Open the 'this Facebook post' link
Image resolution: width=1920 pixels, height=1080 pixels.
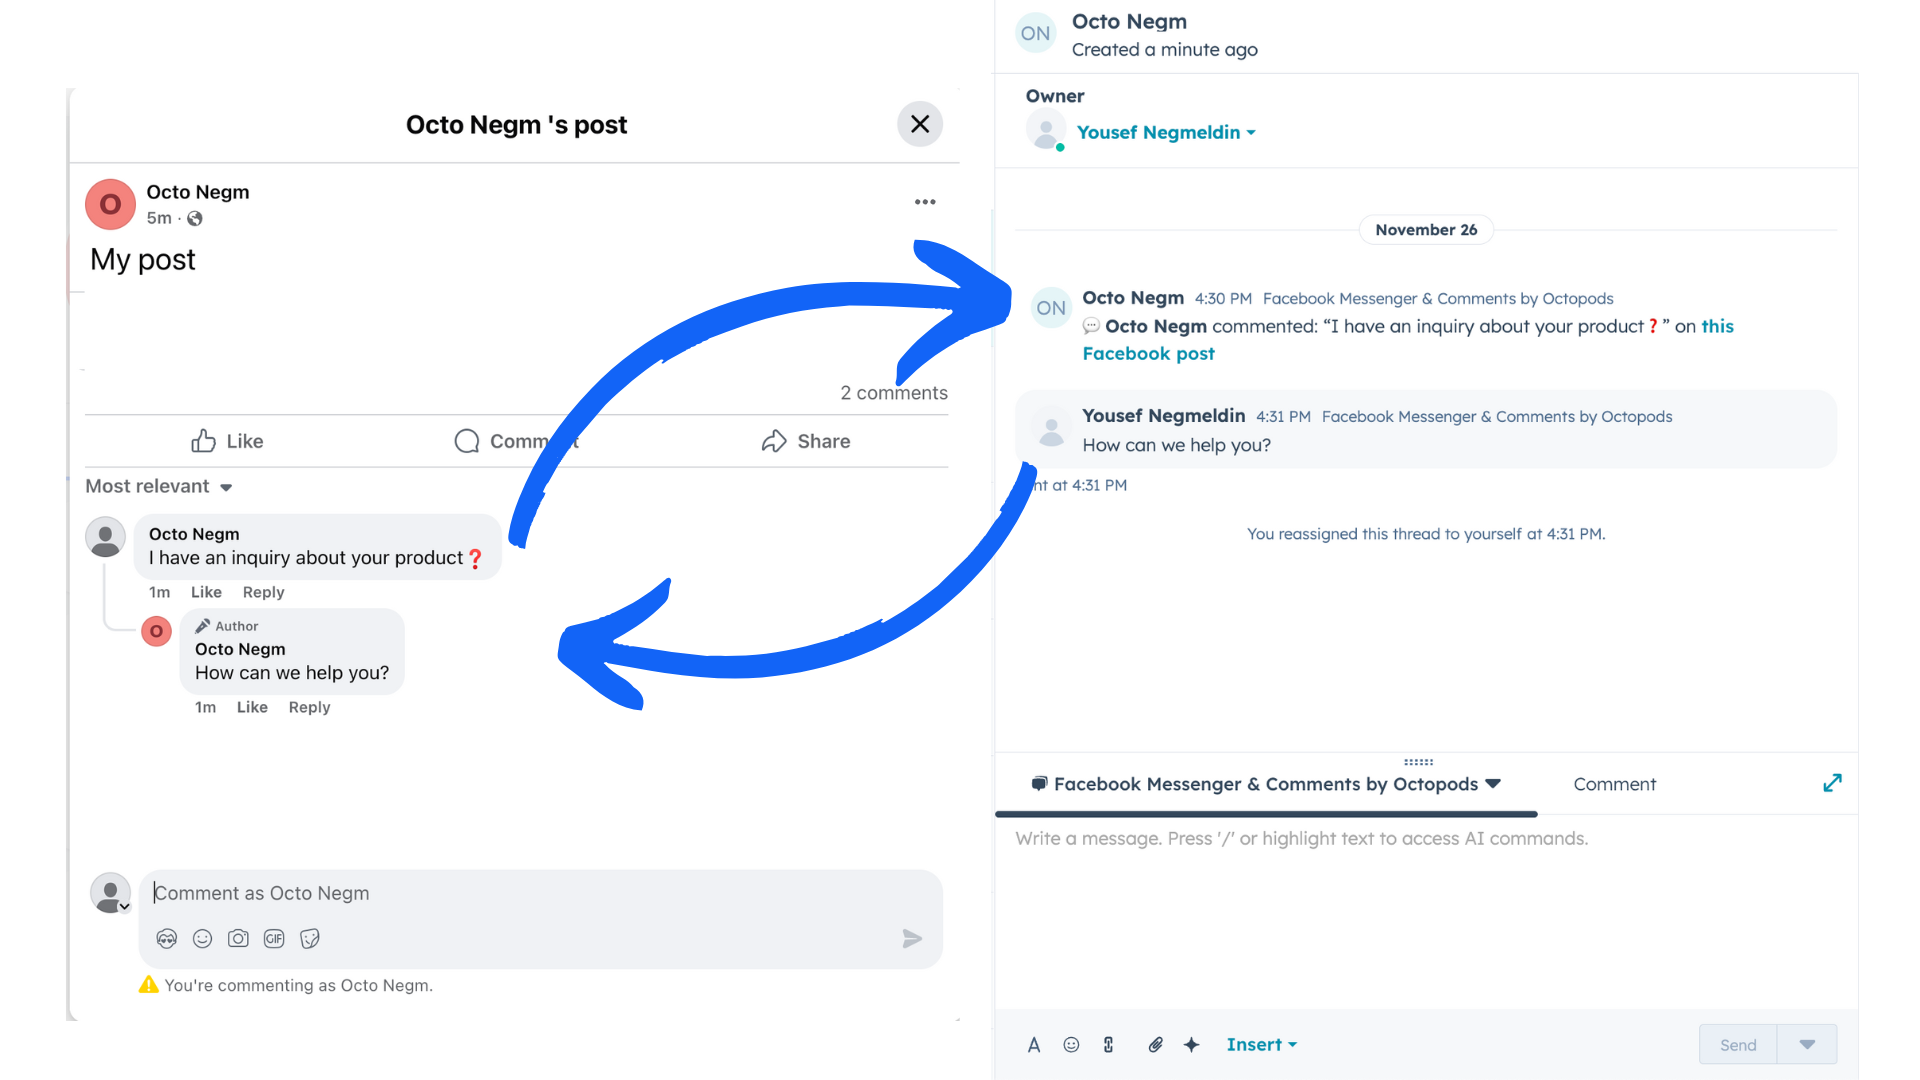click(1148, 354)
